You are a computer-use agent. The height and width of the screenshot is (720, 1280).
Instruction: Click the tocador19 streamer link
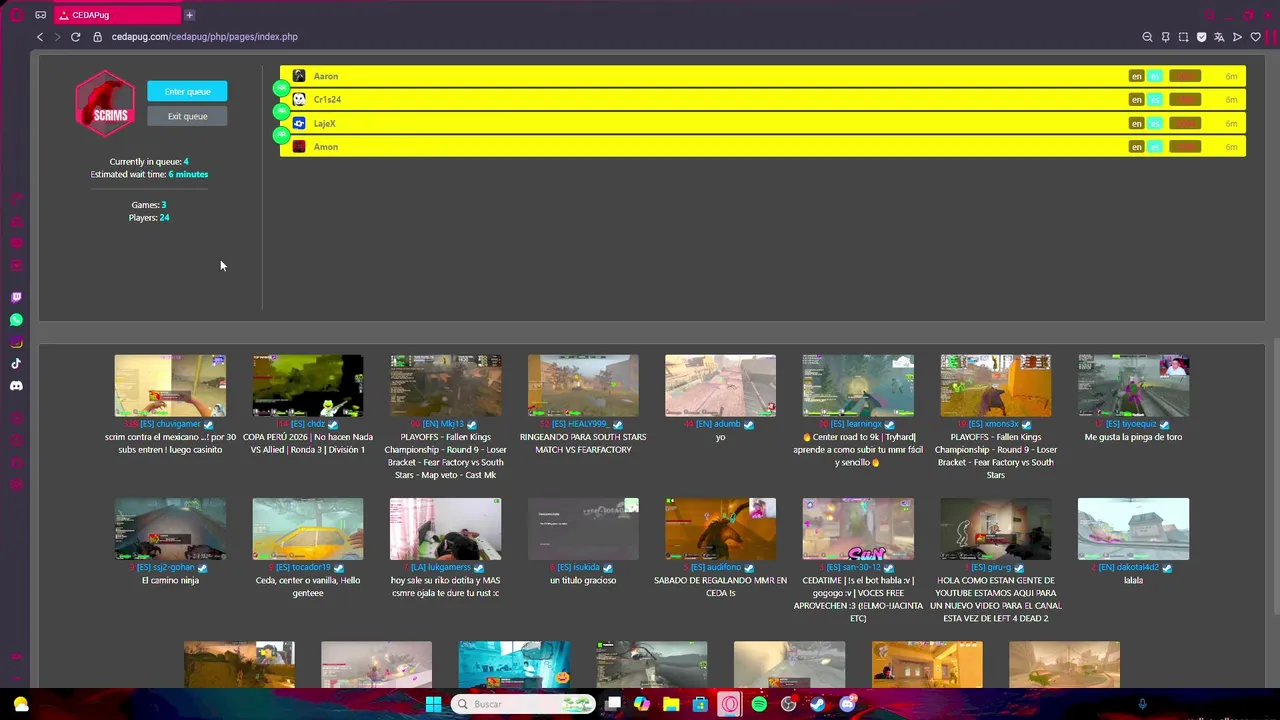[303, 568]
